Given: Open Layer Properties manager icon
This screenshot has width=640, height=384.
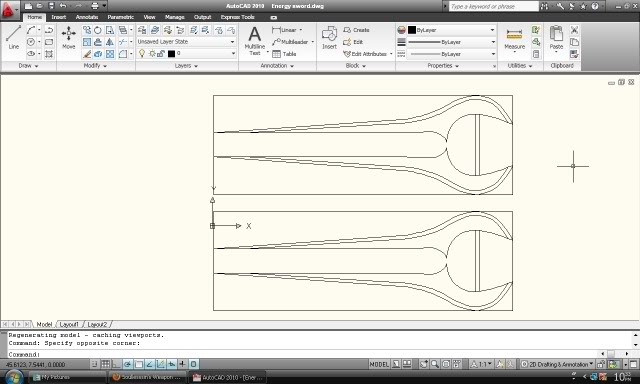Looking at the screenshot, I should [x=142, y=30].
